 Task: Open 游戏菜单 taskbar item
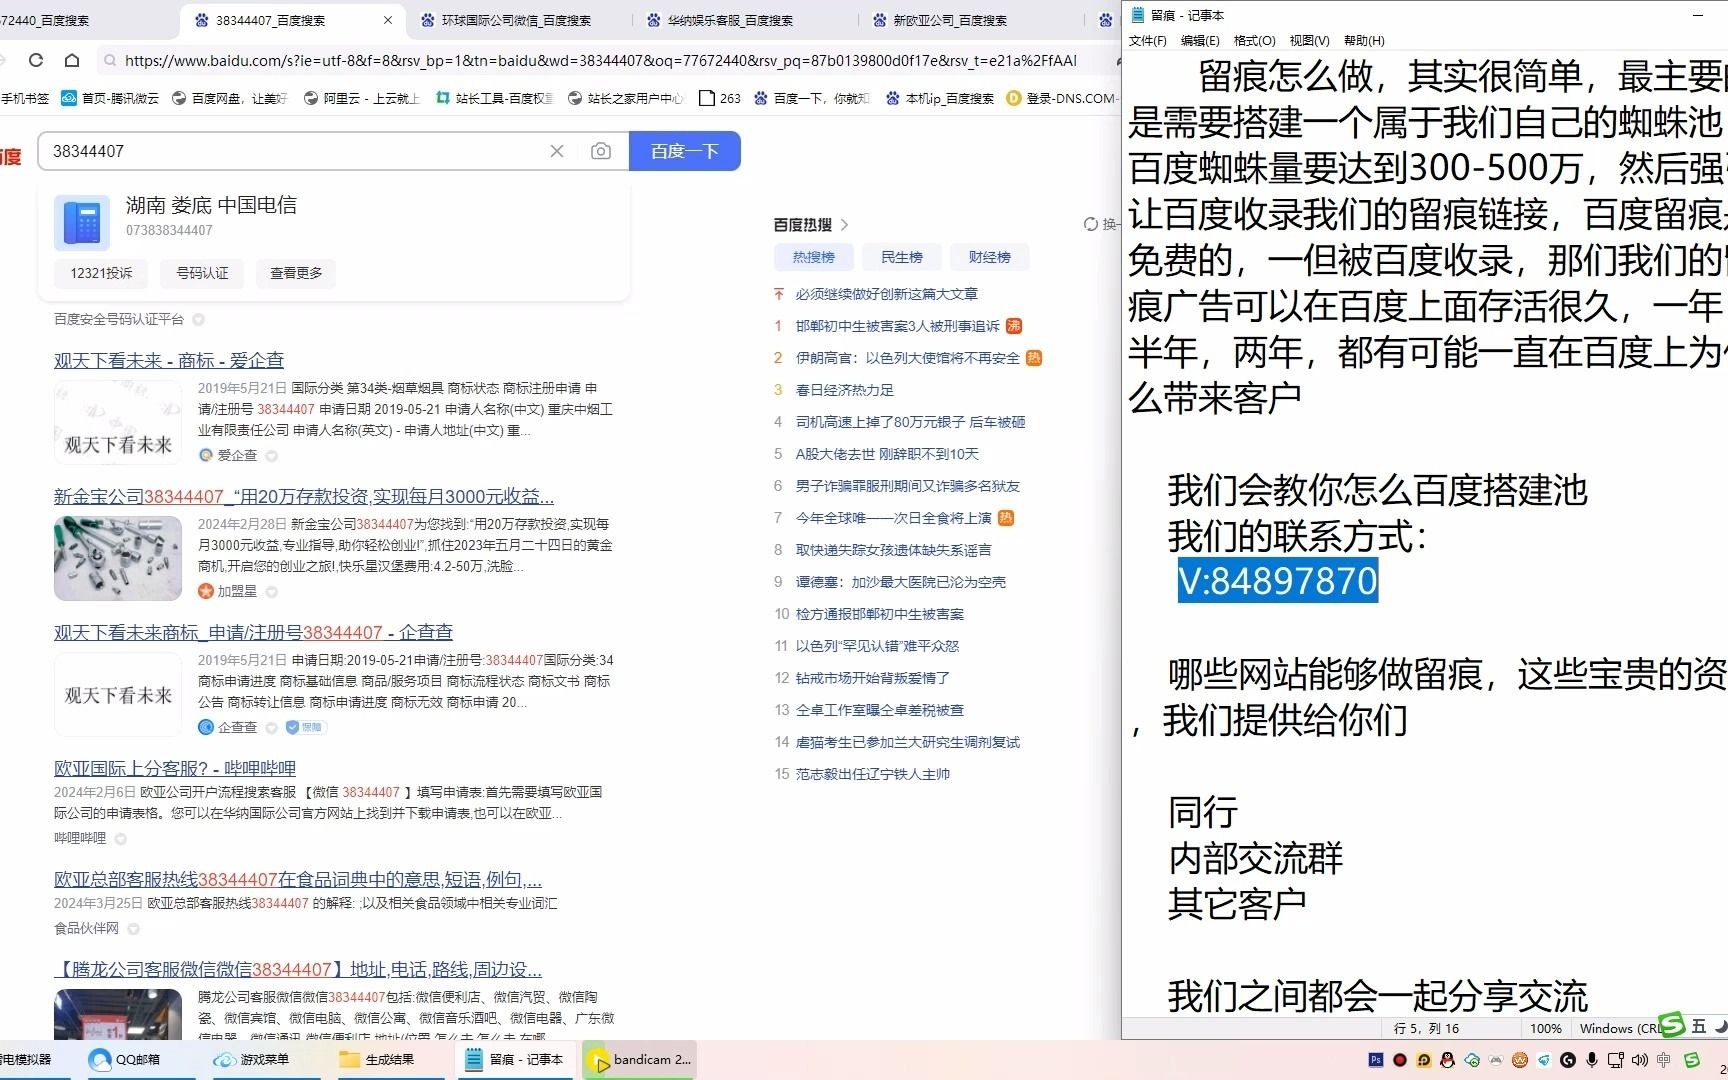click(x=252, y=1060)
